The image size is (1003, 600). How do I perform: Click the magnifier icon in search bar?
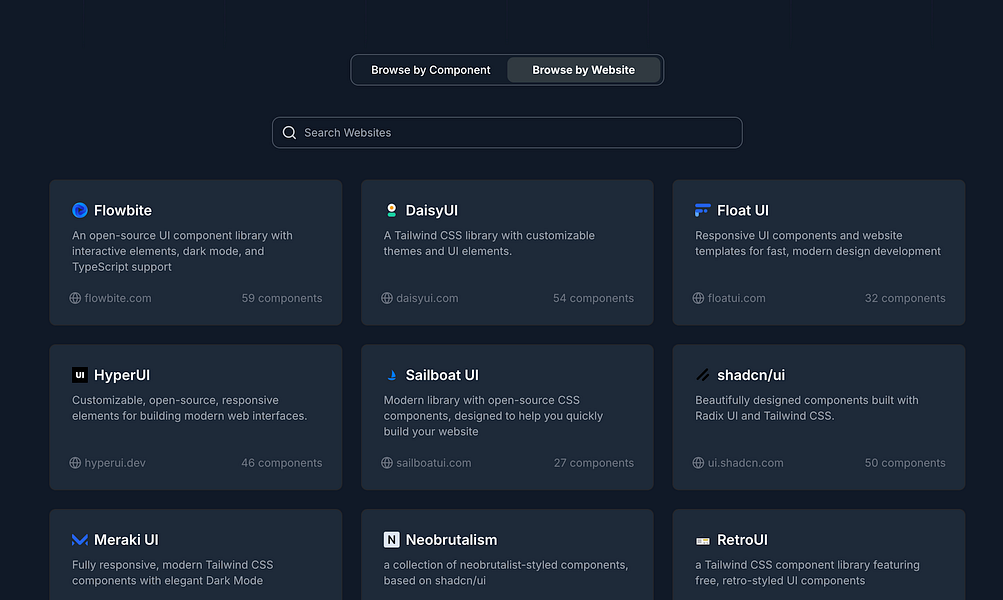(x=289, y=132)
